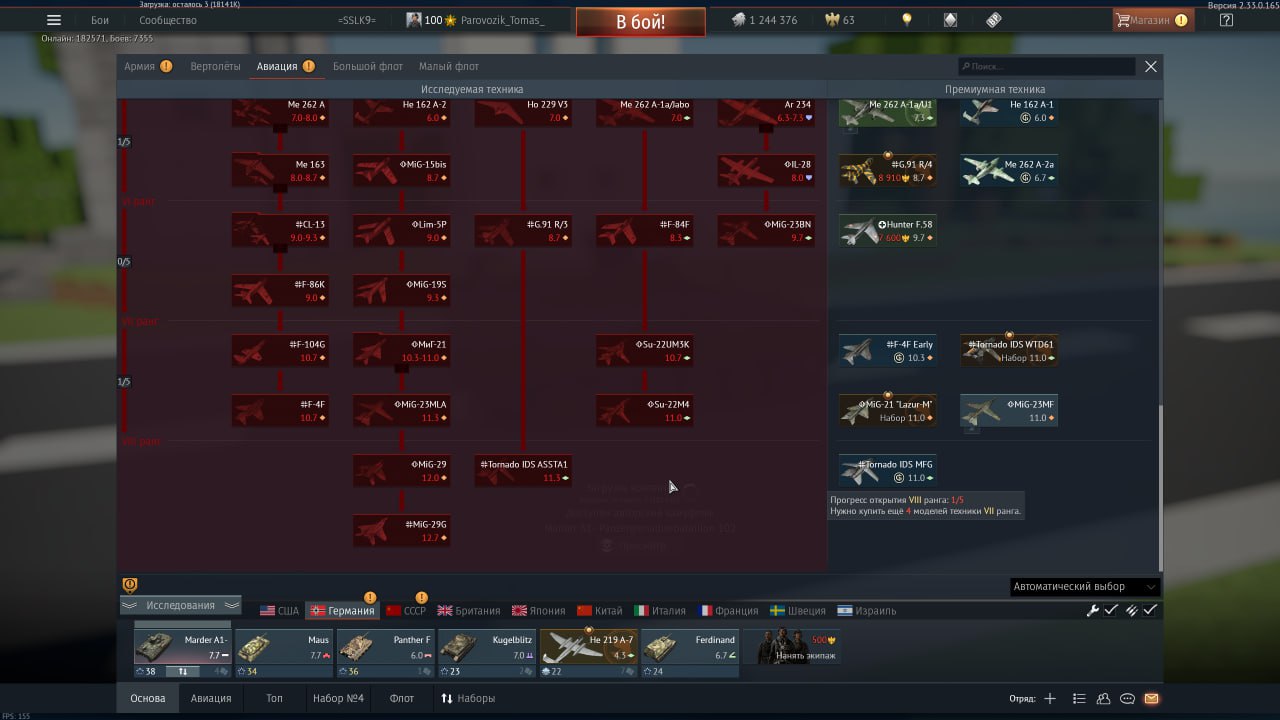The width and height of the screenshot is (1280, 720).
Task: Open the Магазин shop button
Action: tap(1152, 20)
